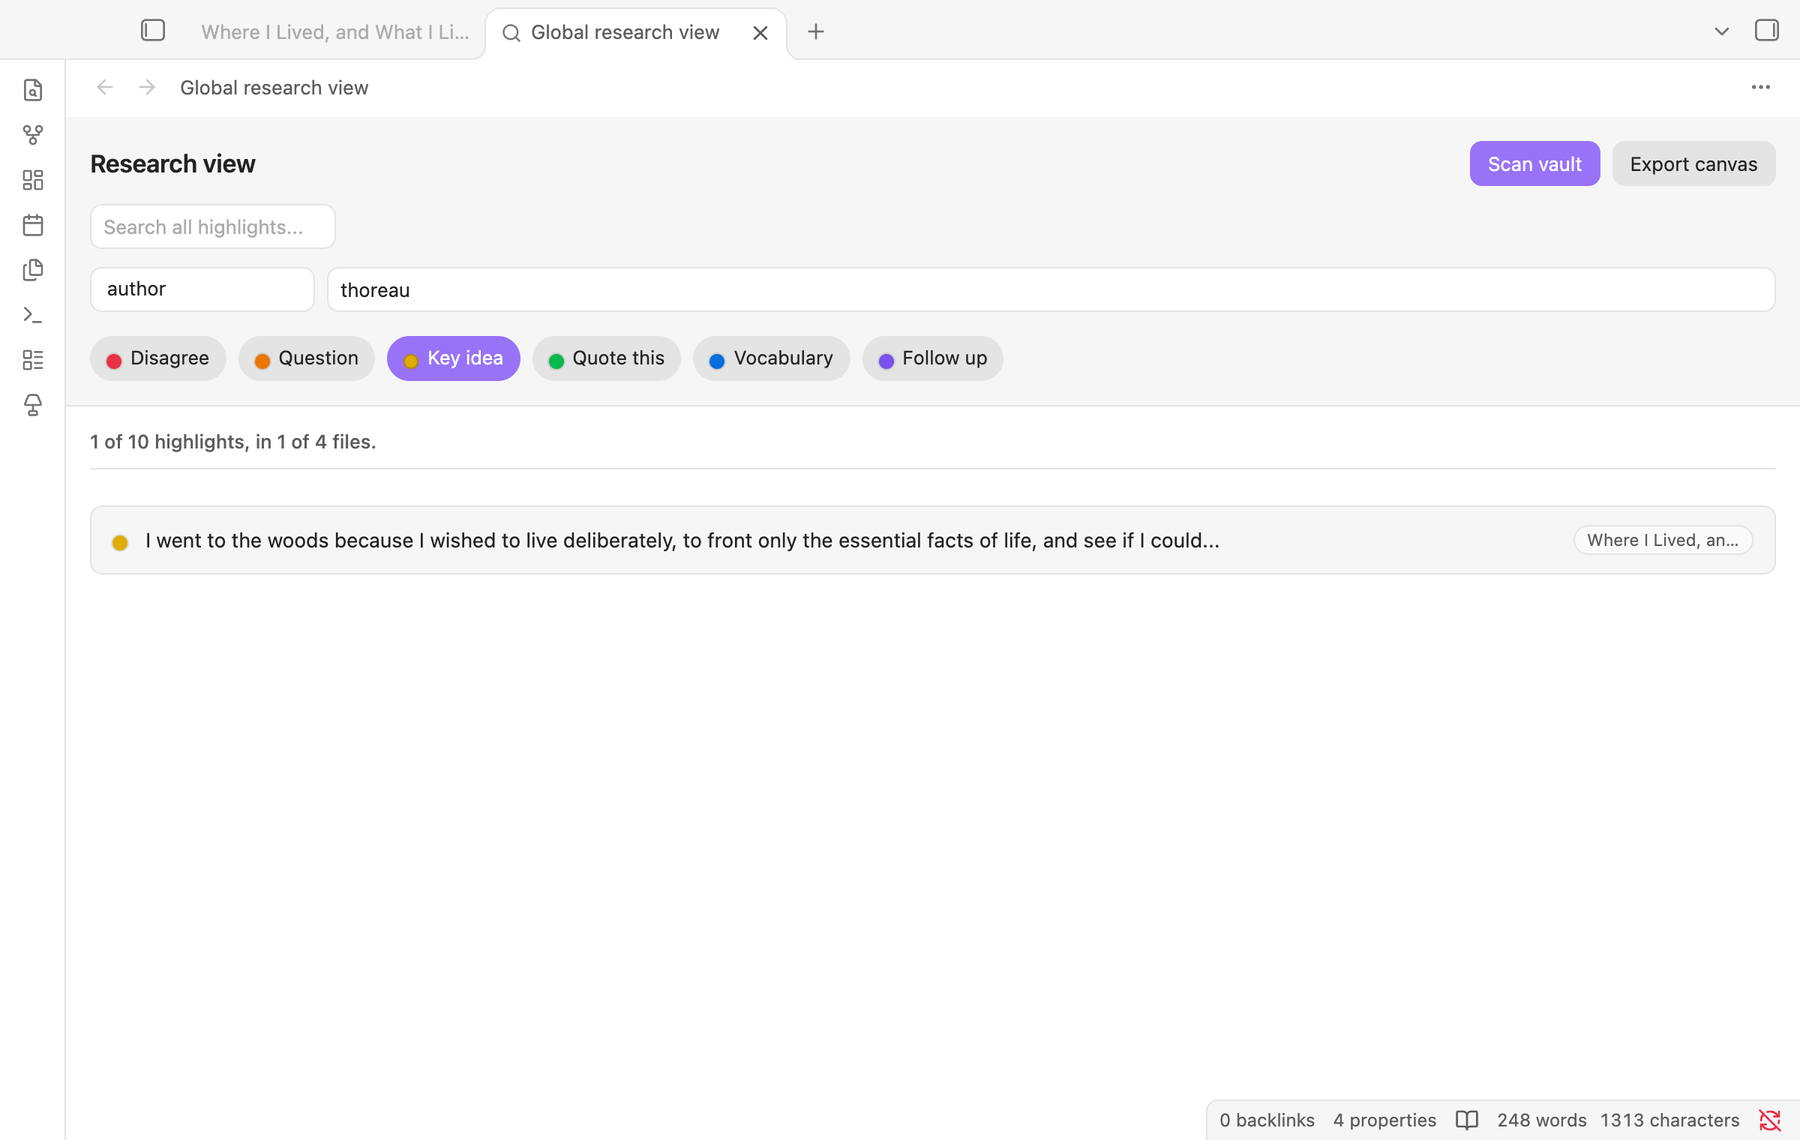Click the Scan vault button
Viewport: 1800px width, 1140px height.
1534,164
